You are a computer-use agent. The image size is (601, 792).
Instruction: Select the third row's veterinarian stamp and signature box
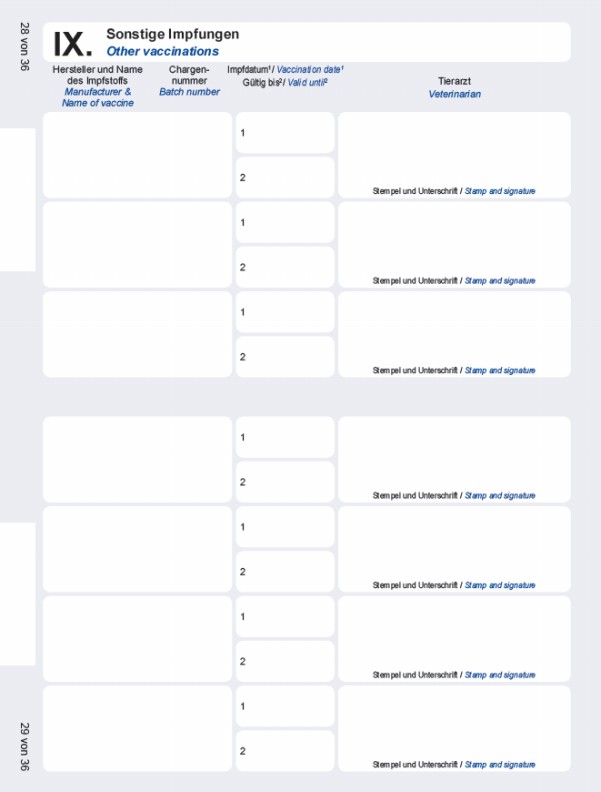[x=454, y=330]
